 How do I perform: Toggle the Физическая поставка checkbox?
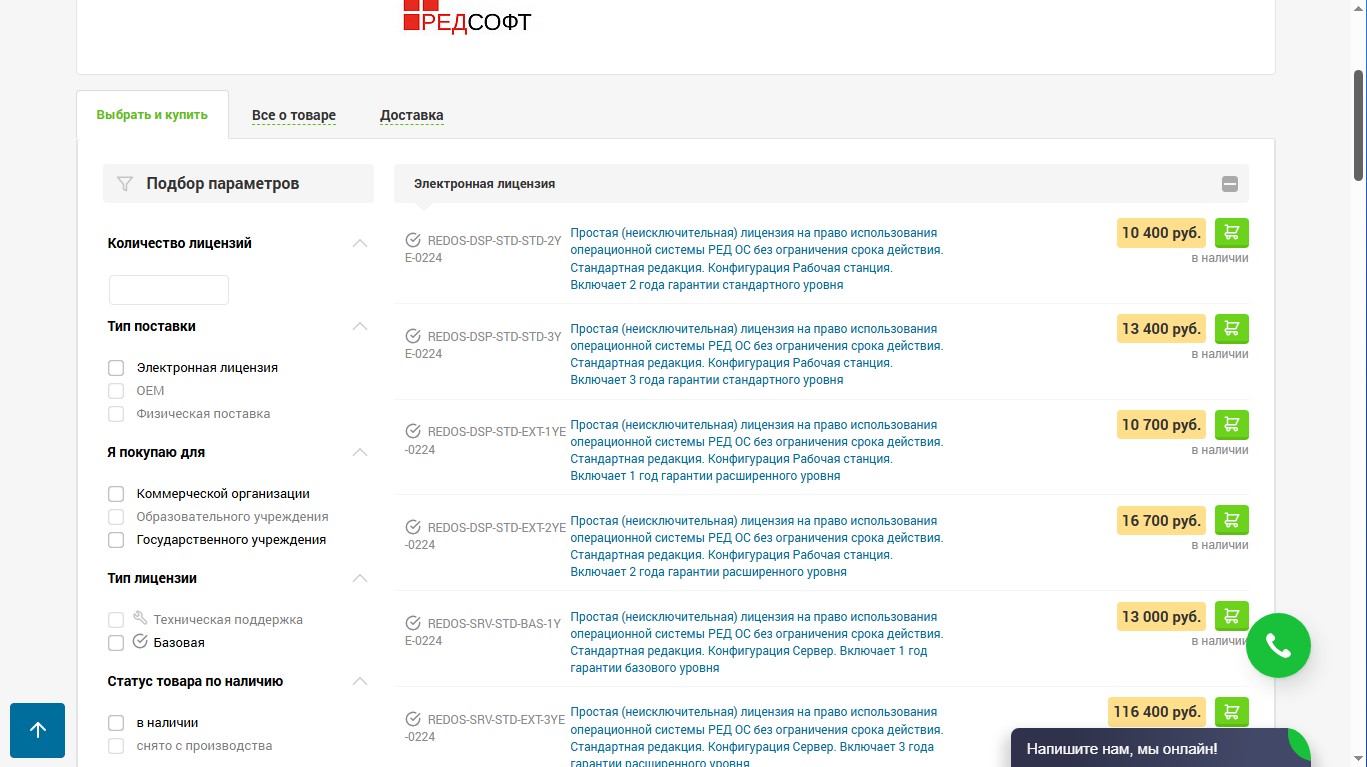click(116, 414)
